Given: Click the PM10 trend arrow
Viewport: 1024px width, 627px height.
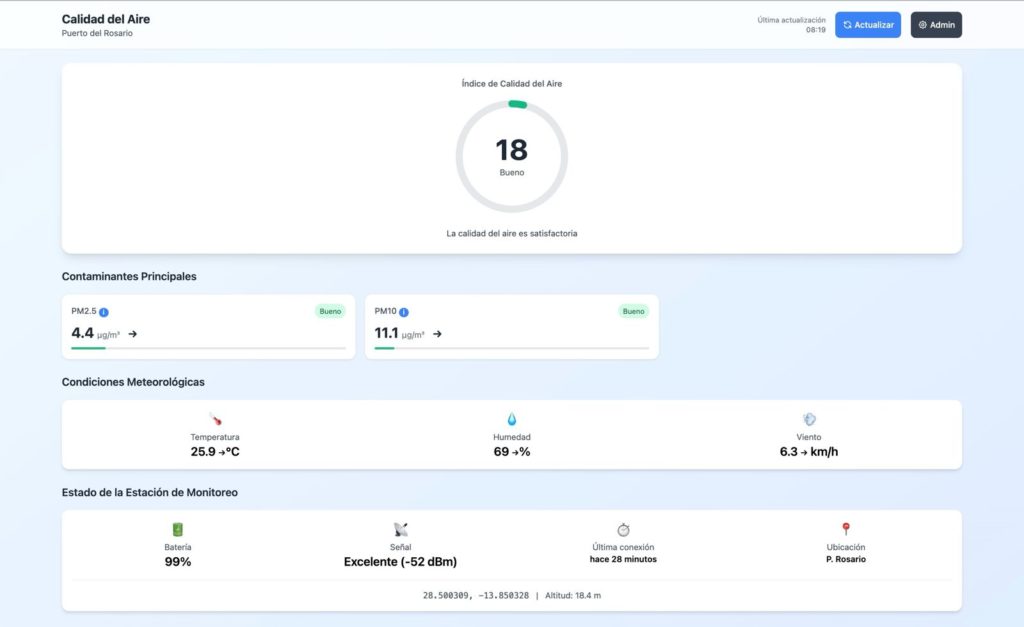Looking at the screenshot, I should pos(437,334).
